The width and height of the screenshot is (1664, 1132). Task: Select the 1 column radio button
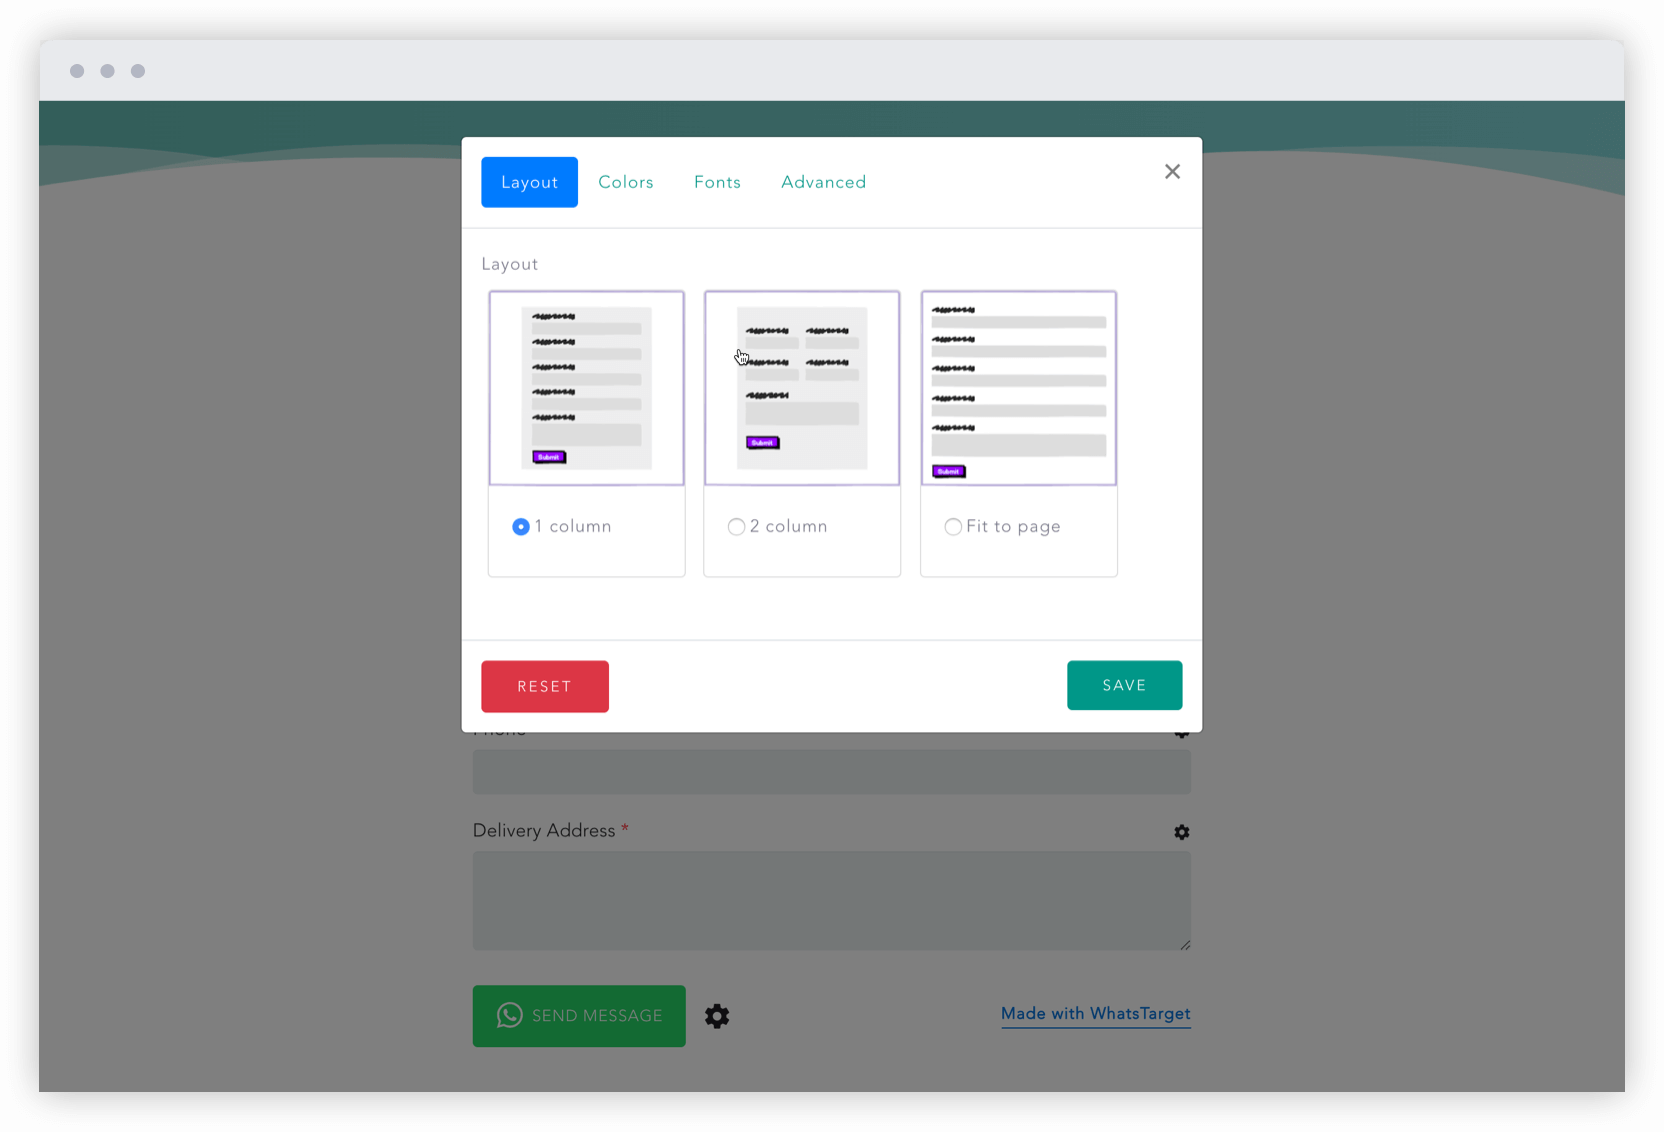(521, 527)
